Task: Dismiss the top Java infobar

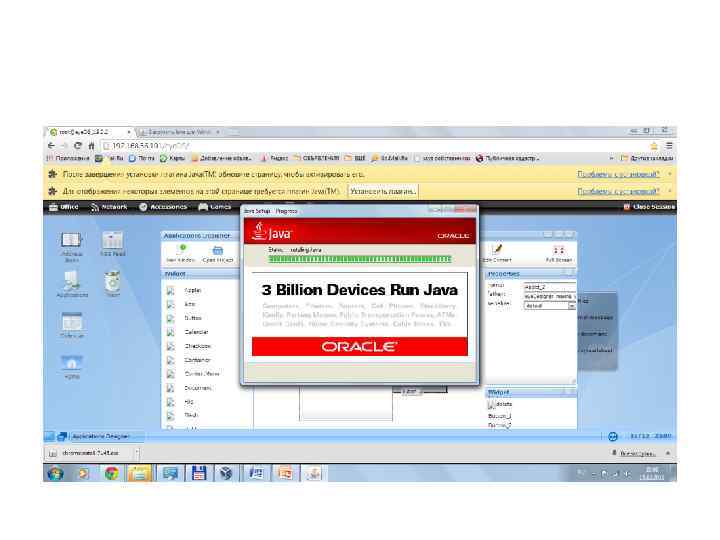Action: (x=669, y=174)
